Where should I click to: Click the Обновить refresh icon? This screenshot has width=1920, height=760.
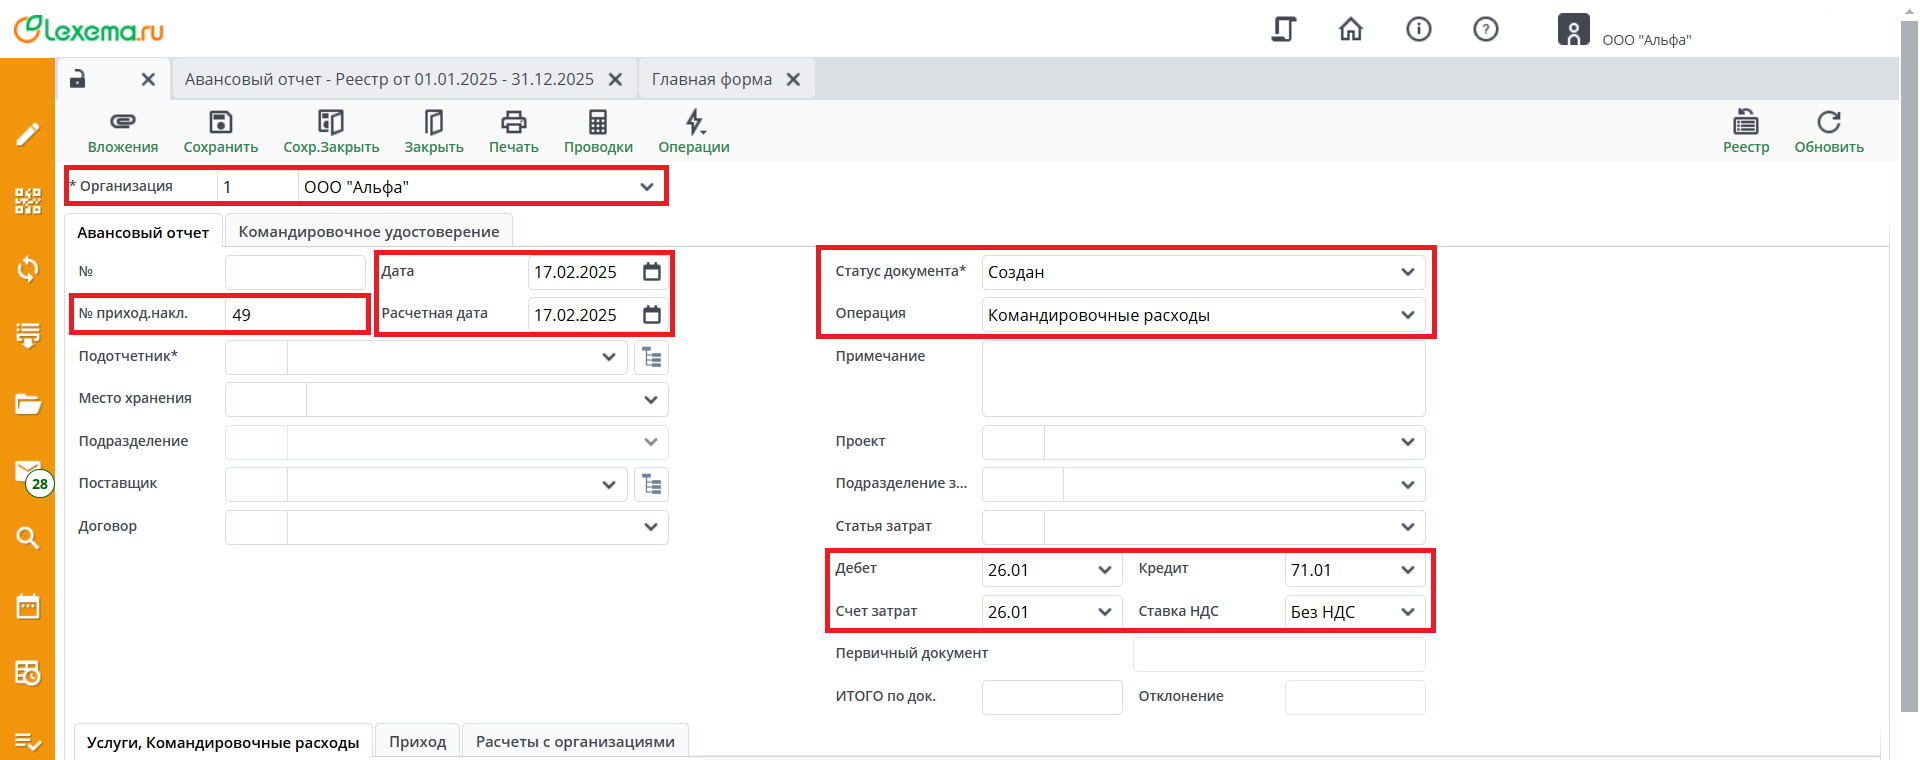pyautogui.click(x=1828, y=122)
